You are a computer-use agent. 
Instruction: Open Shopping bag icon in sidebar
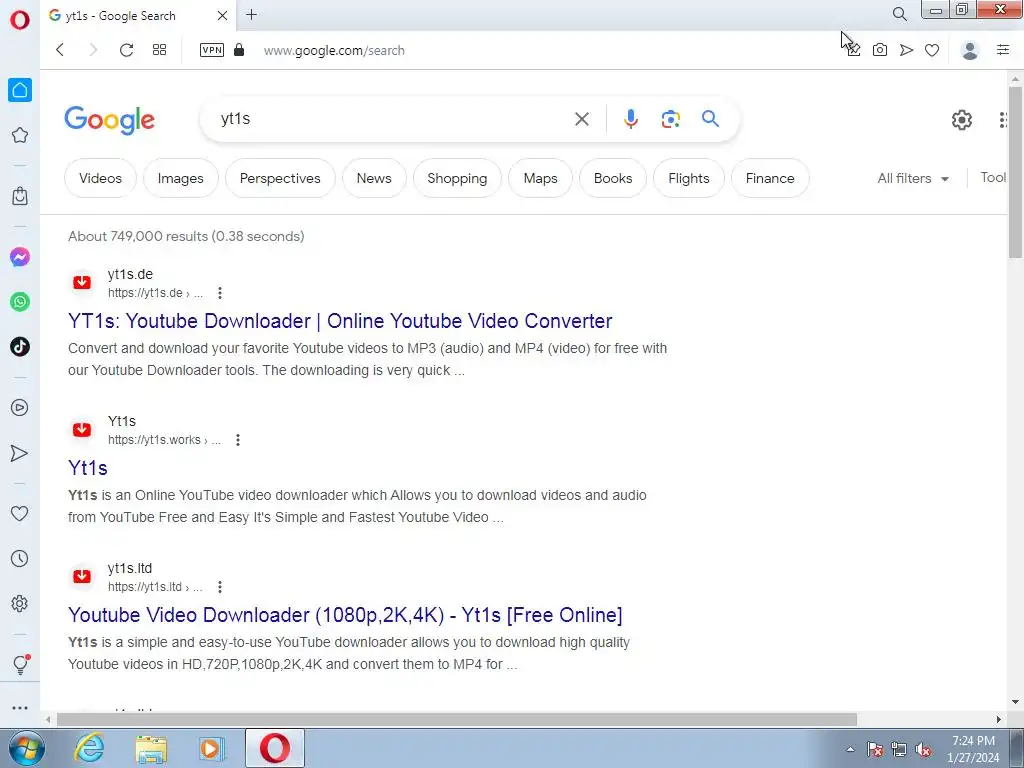(20, 195)
